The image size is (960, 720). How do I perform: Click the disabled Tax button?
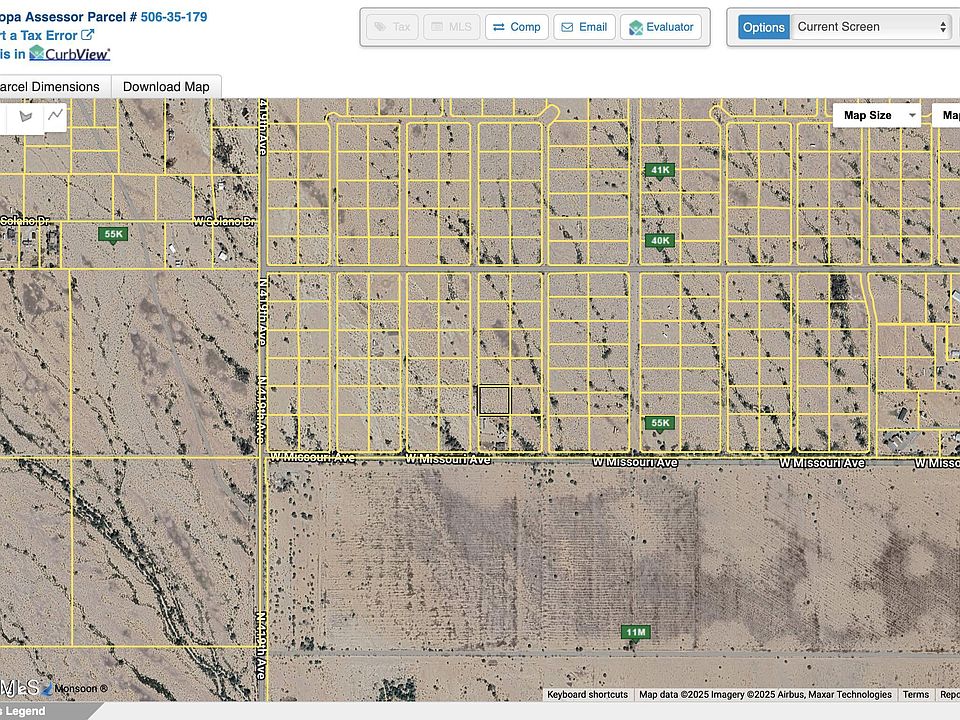pos(392,27)
